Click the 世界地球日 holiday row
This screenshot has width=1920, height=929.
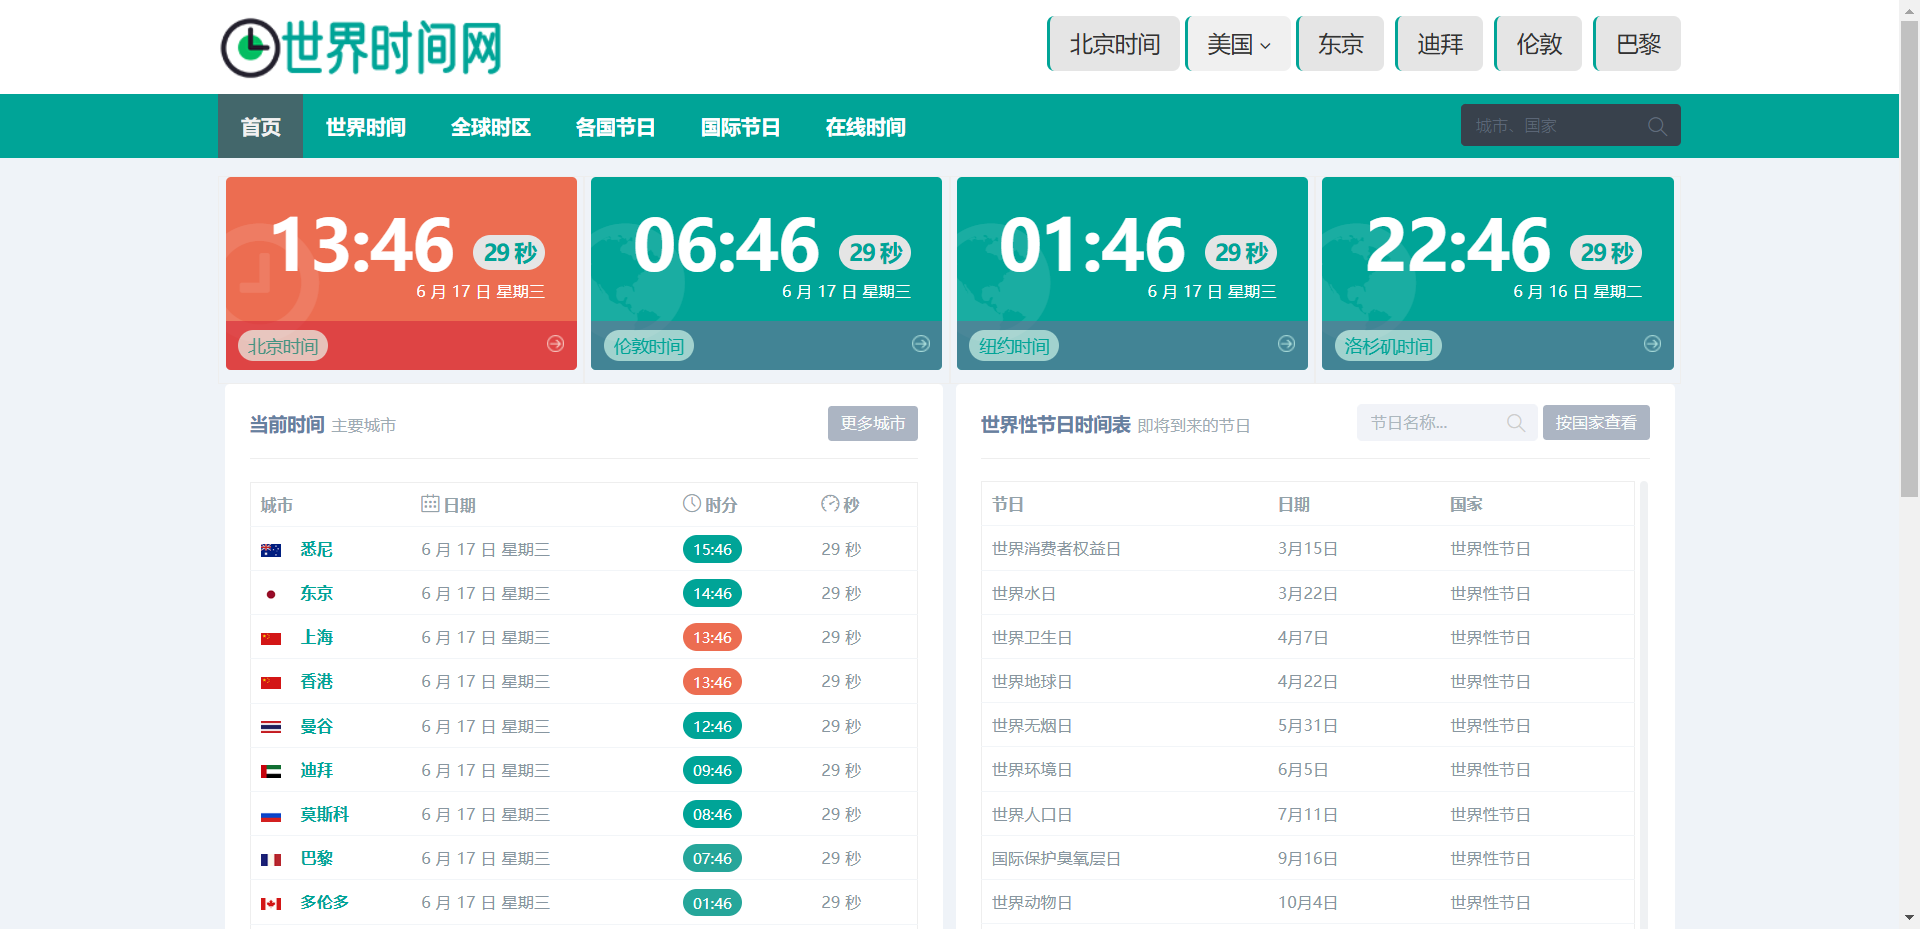pos(1307,681)
